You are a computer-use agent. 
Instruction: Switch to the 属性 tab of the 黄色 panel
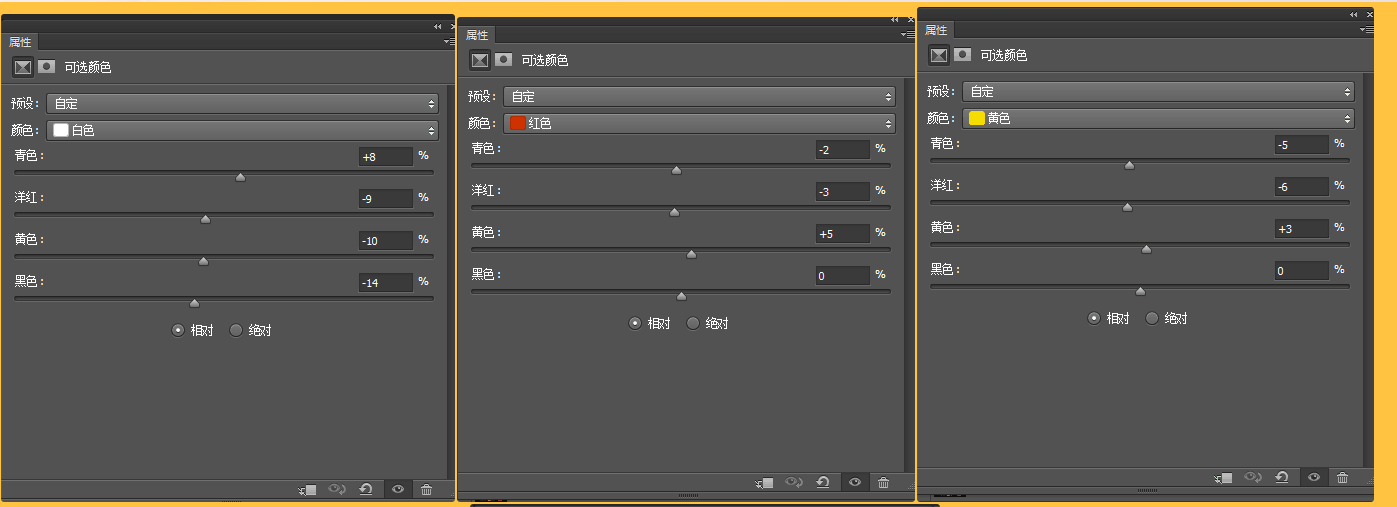[936, 30]
